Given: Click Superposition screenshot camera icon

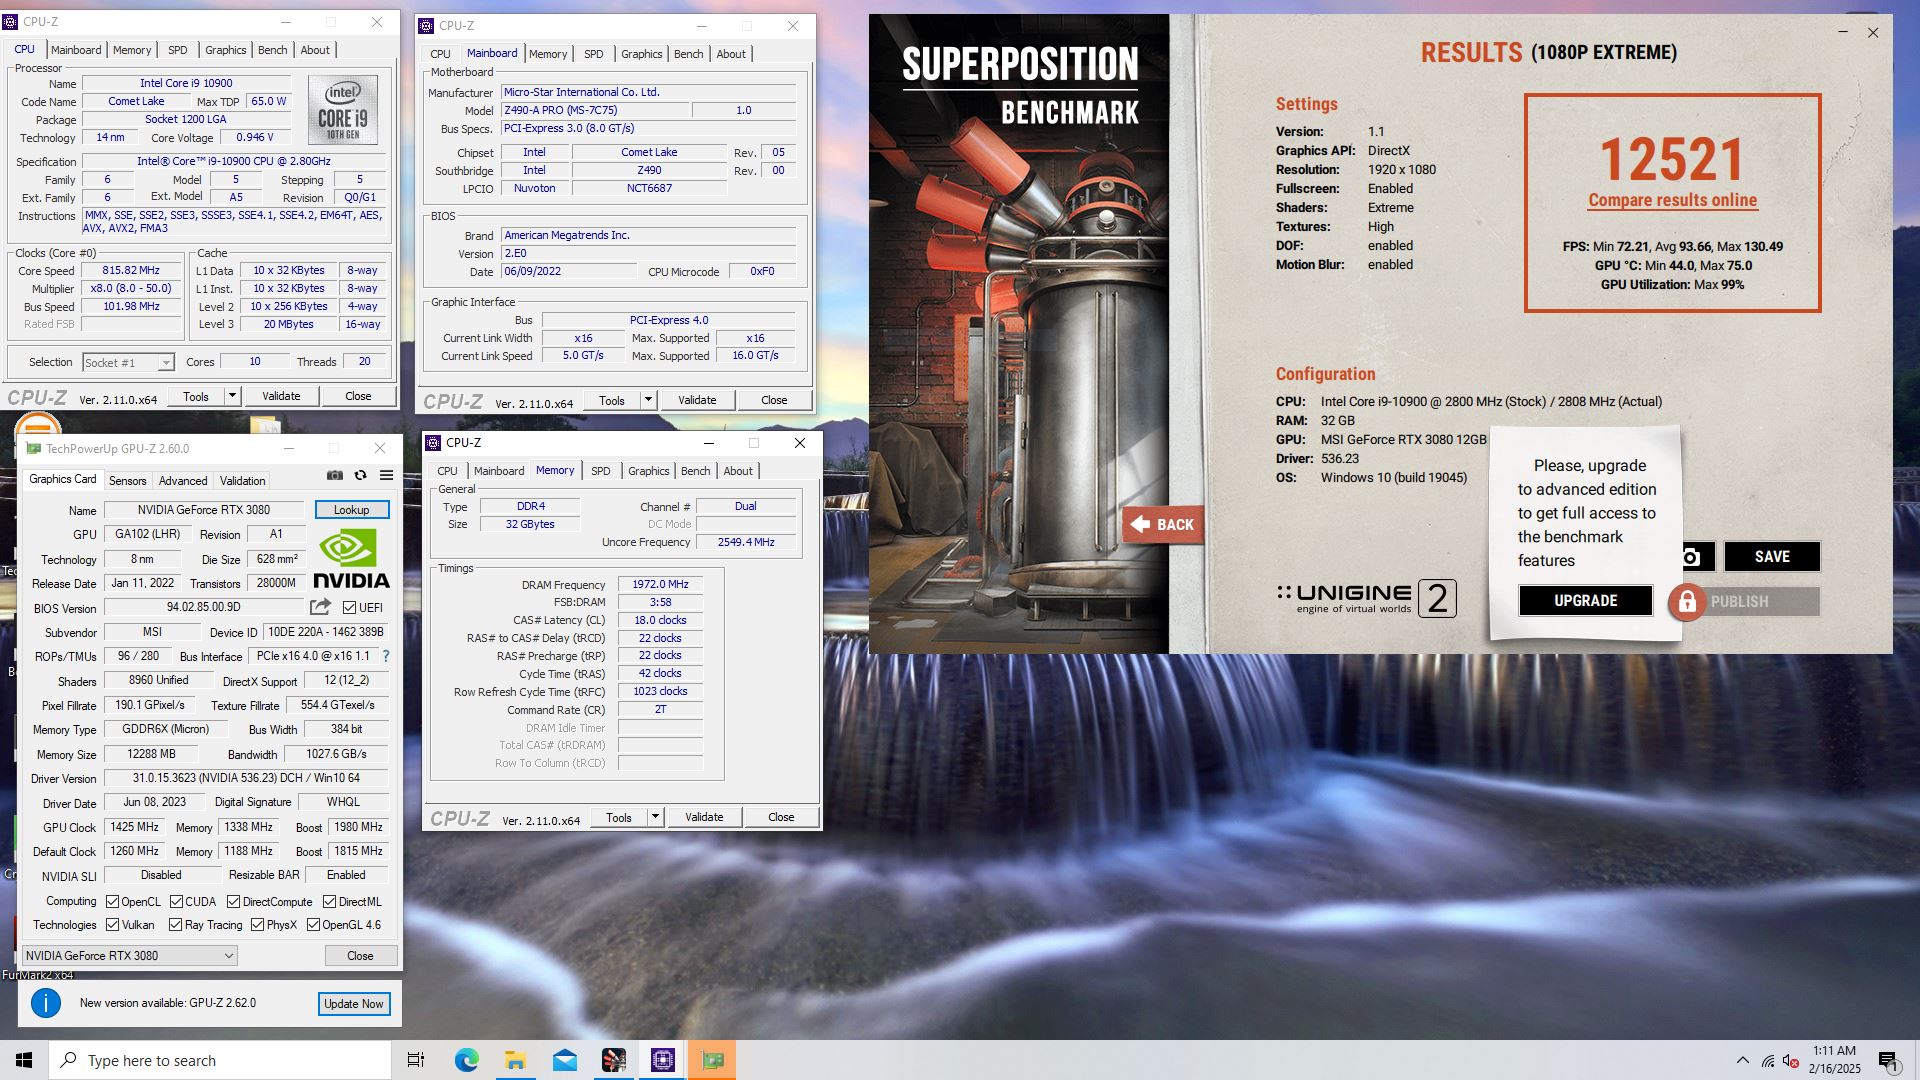Looking at the screenshot, I should [1691, 557].
